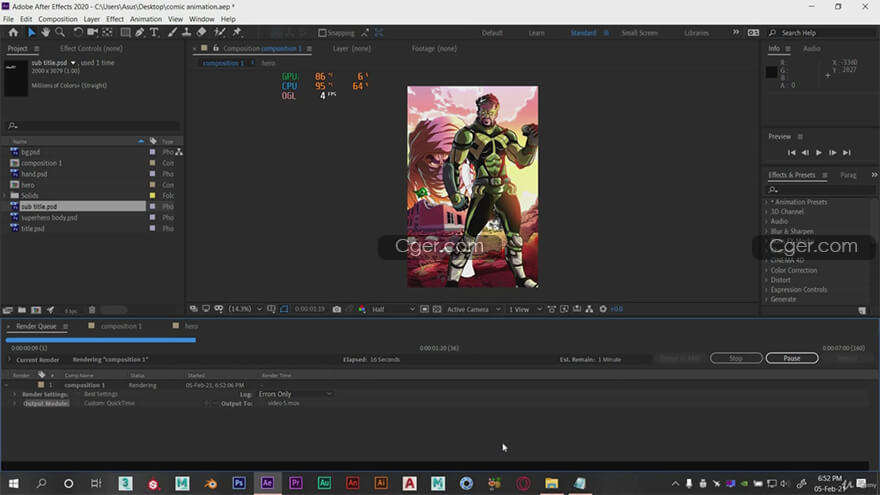Open the File menu
This screenshot has width=880, height=495.
[x=8, y=19]
